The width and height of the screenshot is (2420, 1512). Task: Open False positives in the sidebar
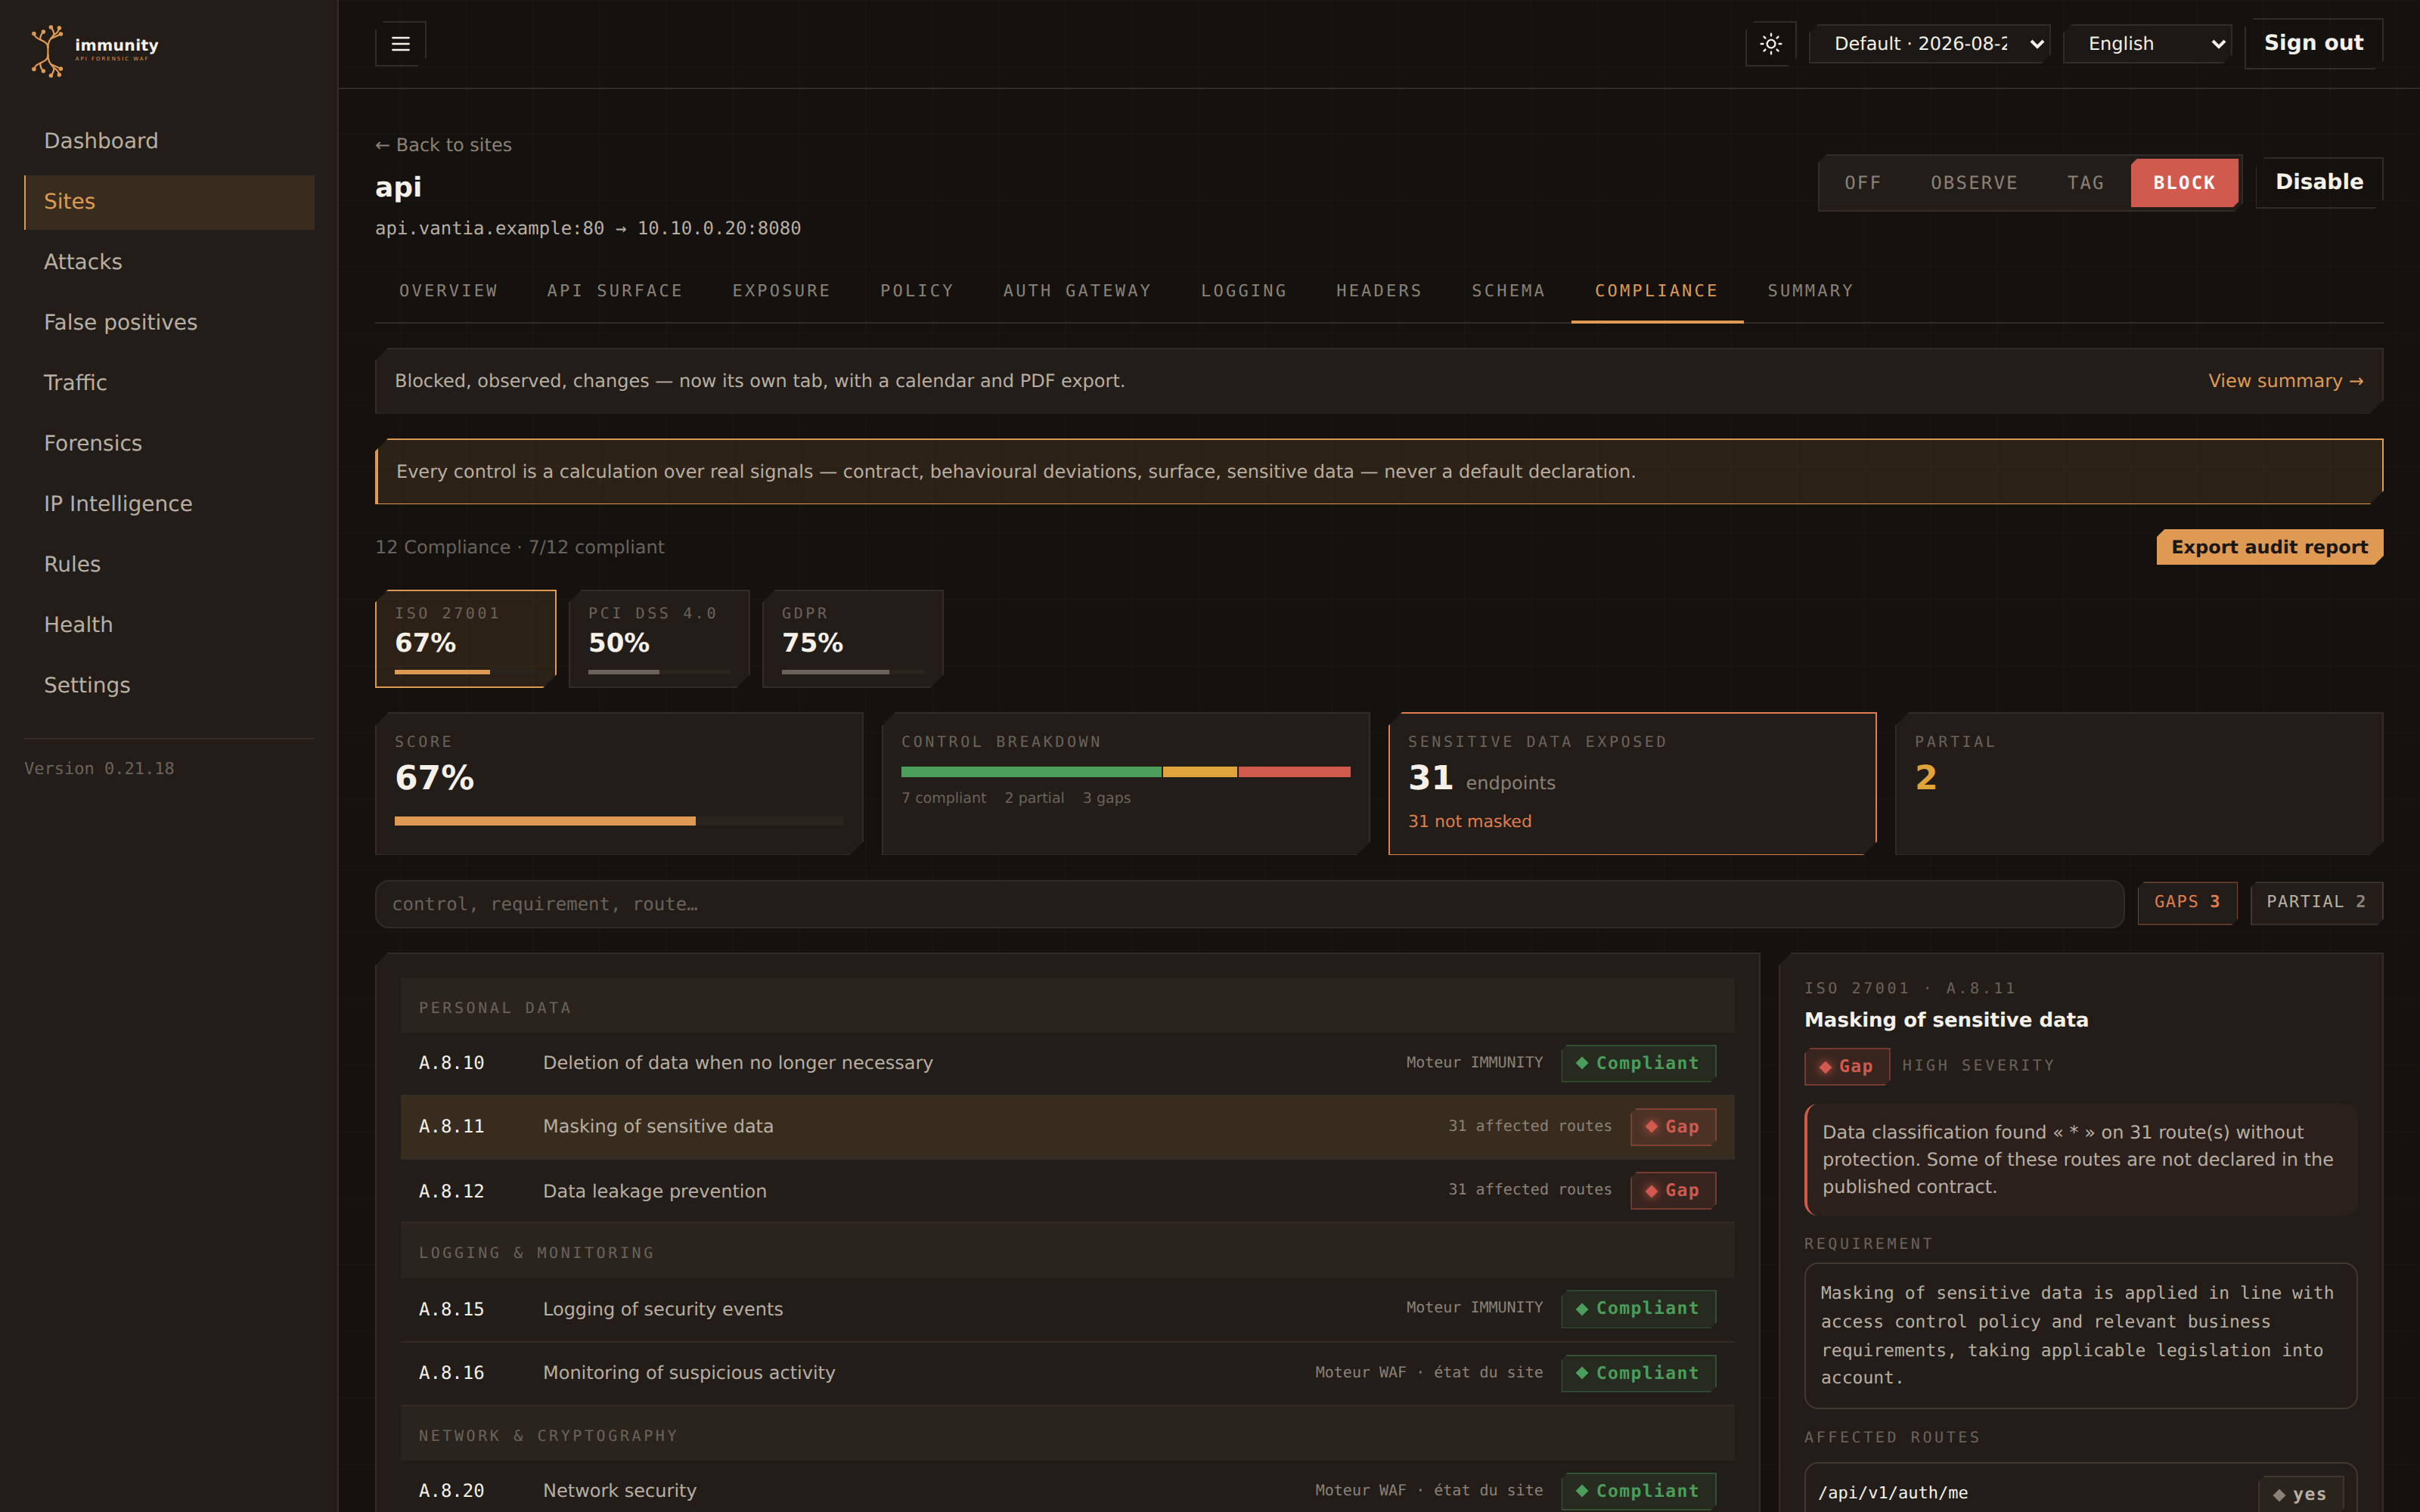(x=169, y=323)
